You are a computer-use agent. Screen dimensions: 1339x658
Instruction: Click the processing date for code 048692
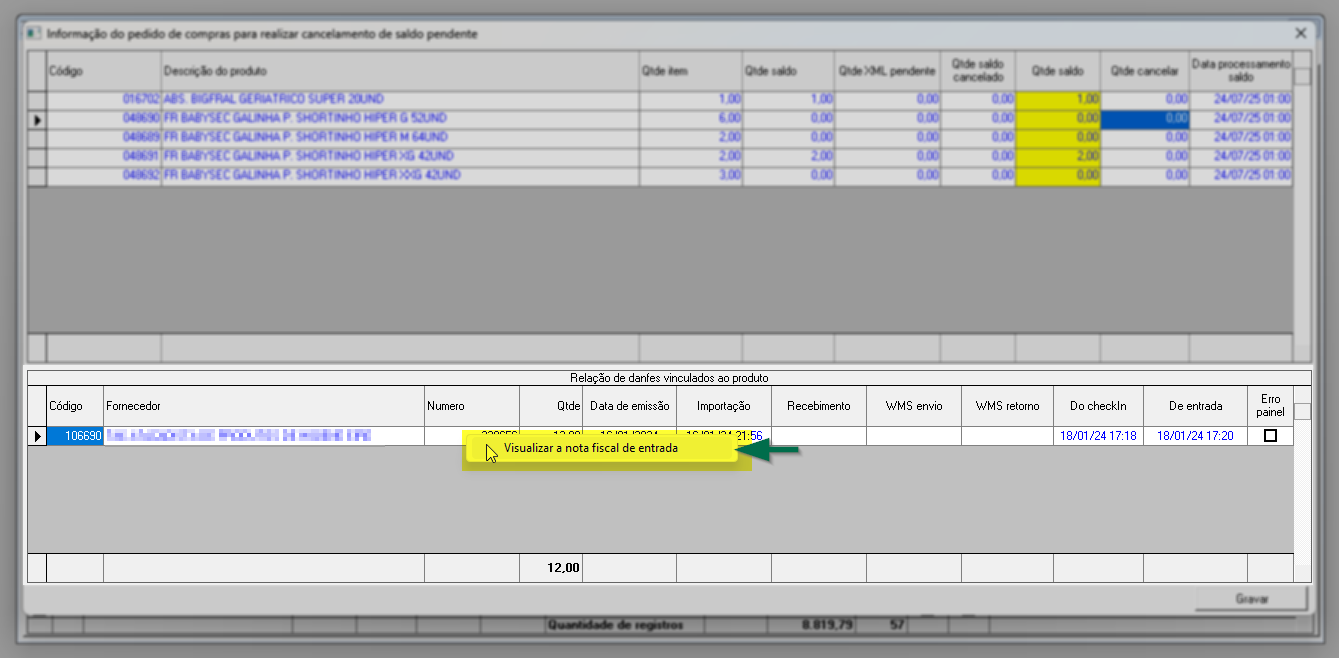coord(1241,175)
